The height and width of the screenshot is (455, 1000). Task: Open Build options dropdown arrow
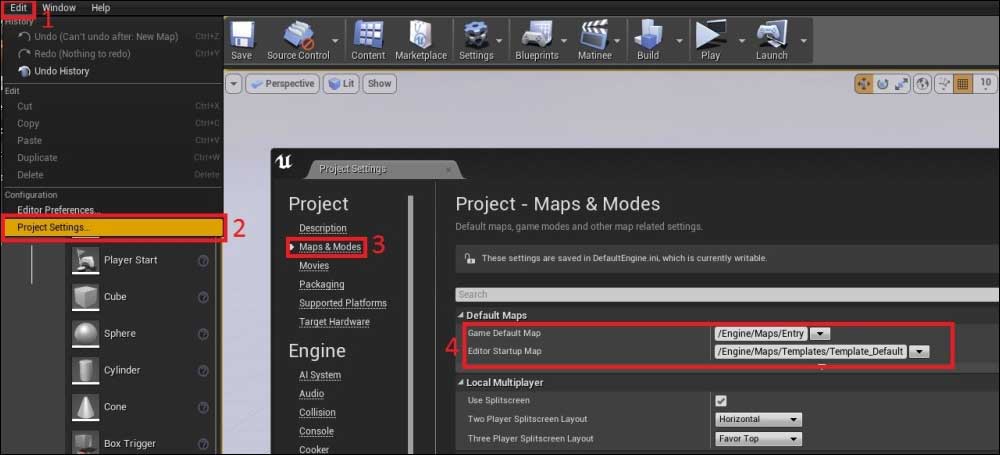[x=679, y=40]
